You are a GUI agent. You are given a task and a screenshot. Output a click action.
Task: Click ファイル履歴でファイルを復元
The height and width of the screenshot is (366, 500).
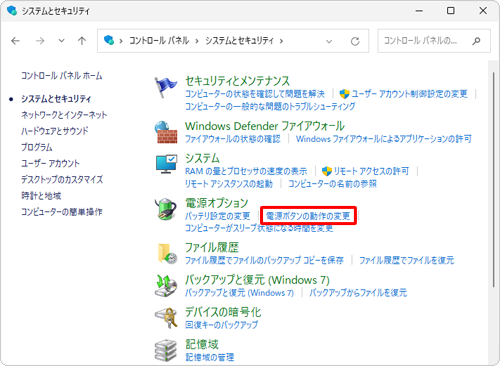pos(407,260)
